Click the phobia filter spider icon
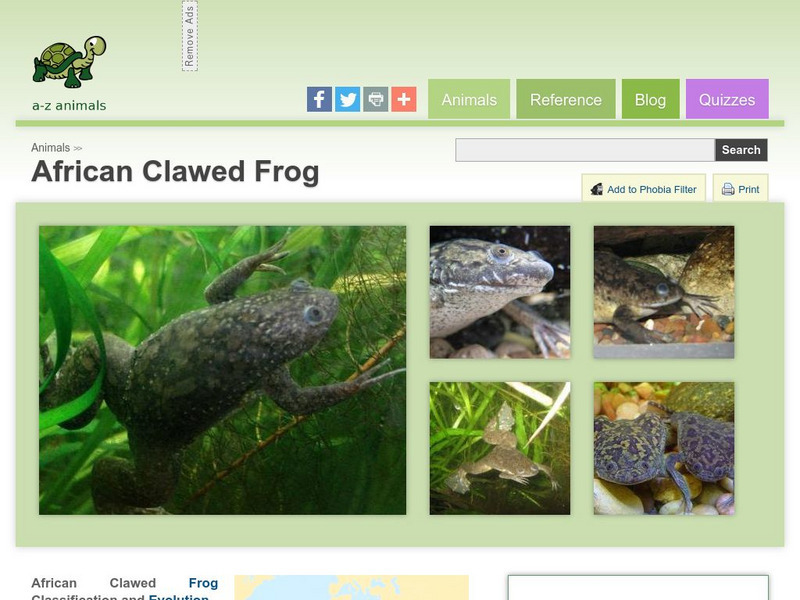 596,189
